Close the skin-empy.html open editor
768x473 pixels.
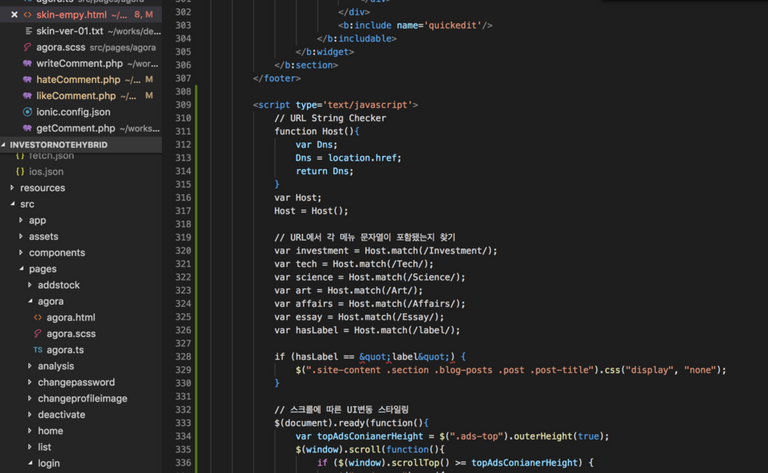click(13, 15)
